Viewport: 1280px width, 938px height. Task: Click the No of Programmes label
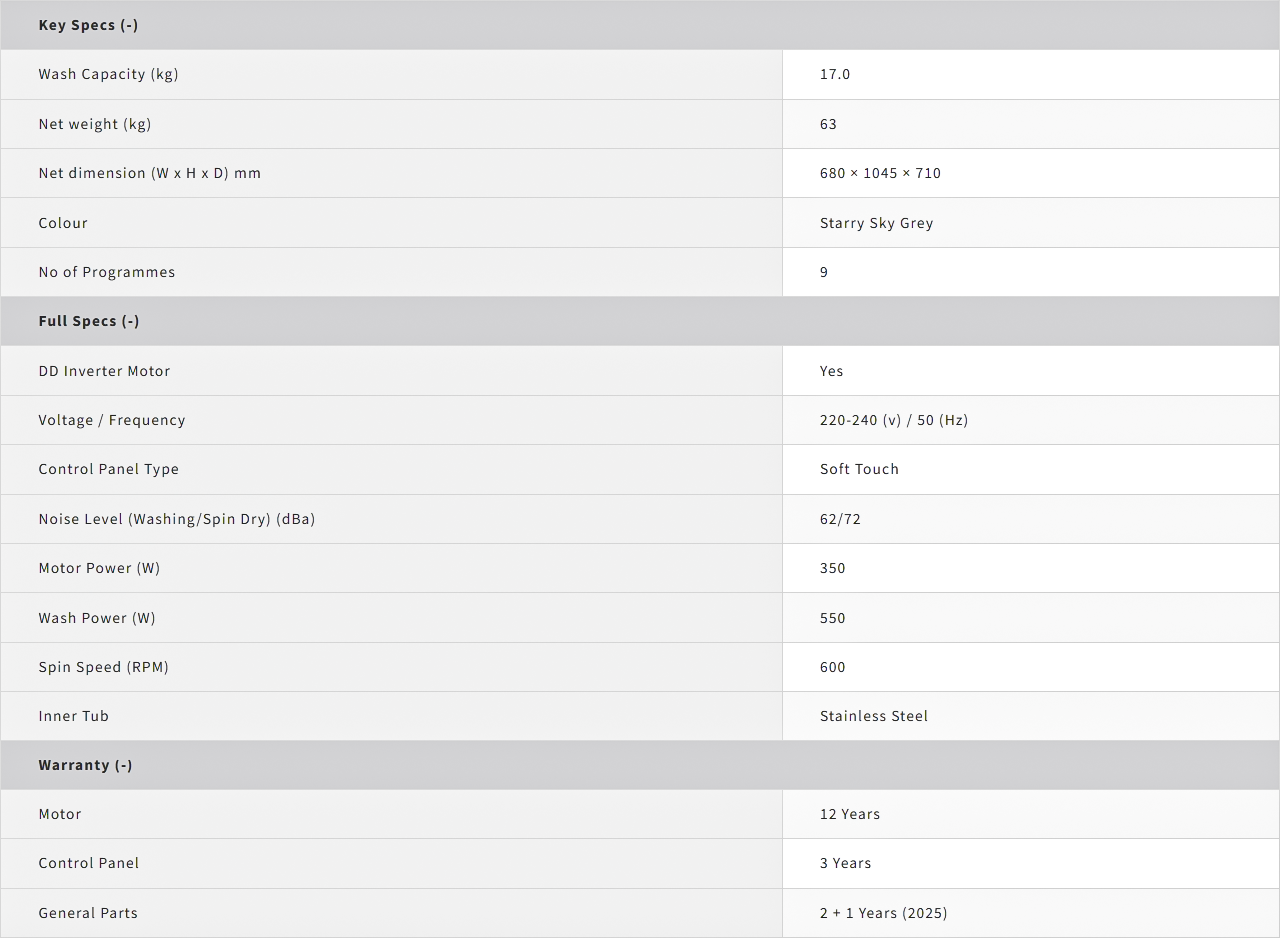pos(107,272)
